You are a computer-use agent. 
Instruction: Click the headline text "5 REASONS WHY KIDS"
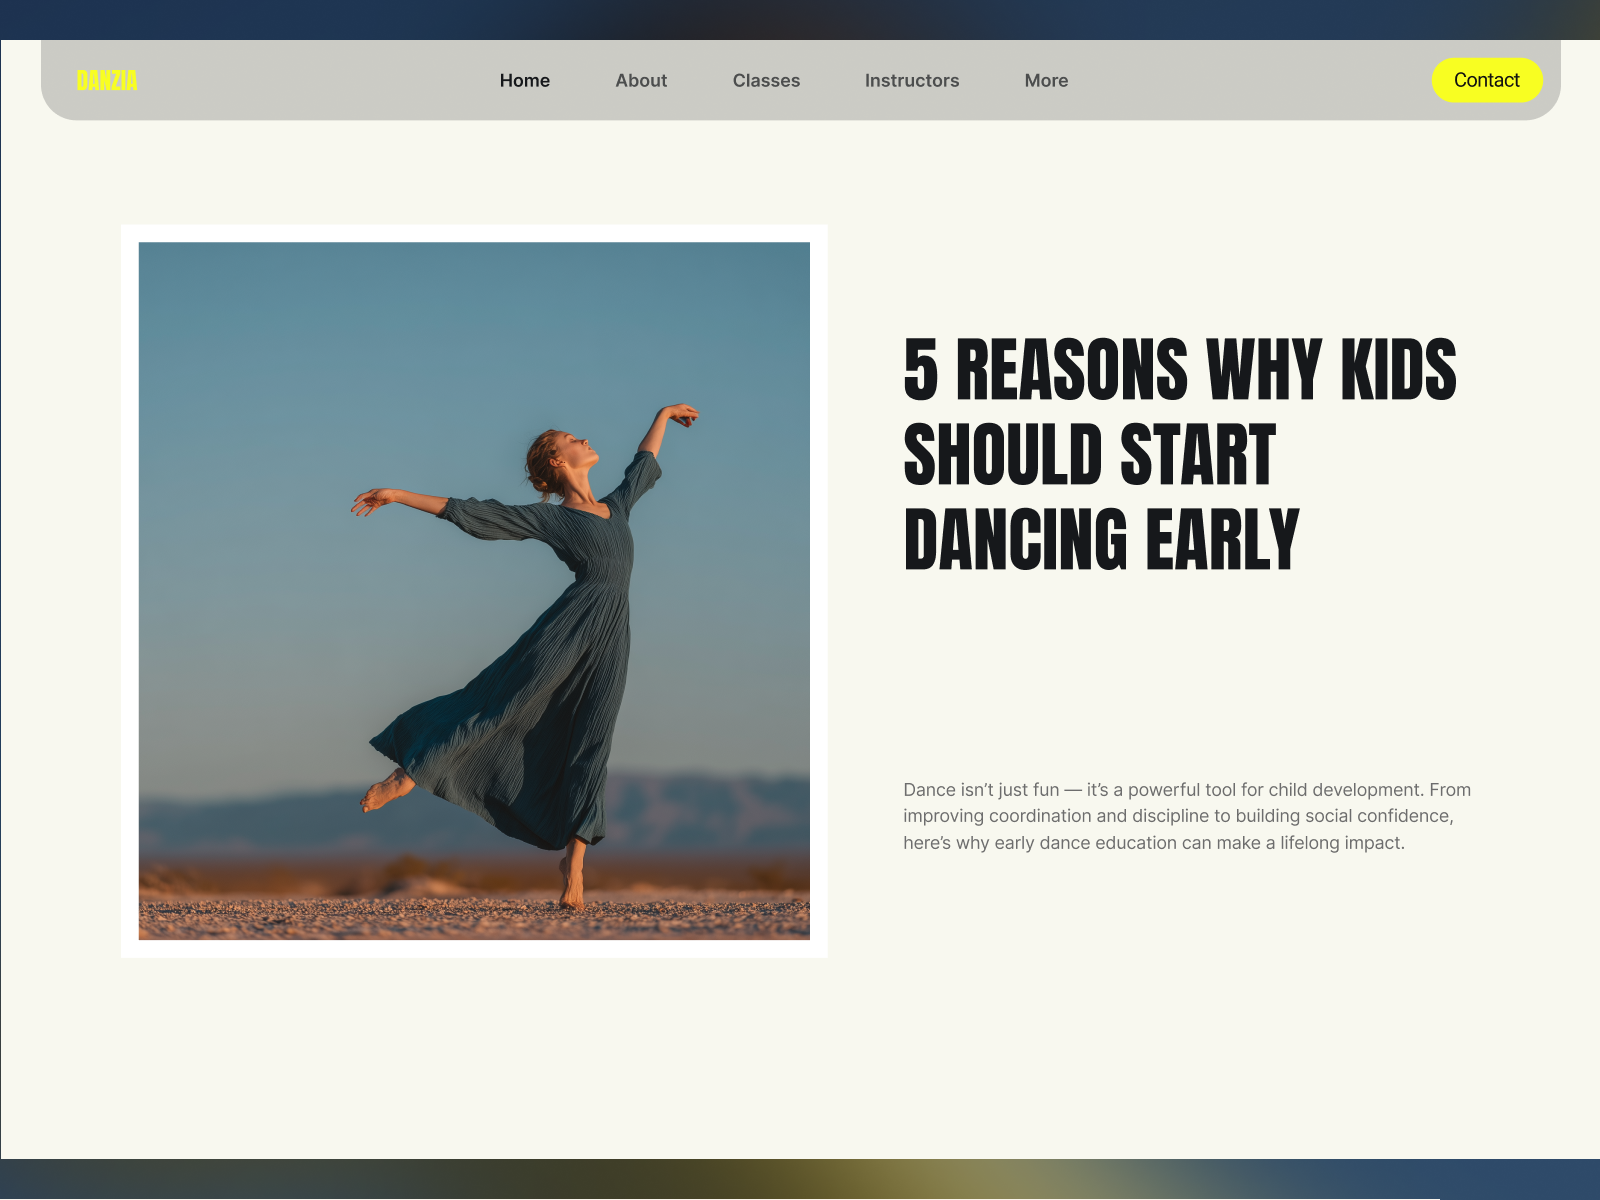[x=1179, y=370]
